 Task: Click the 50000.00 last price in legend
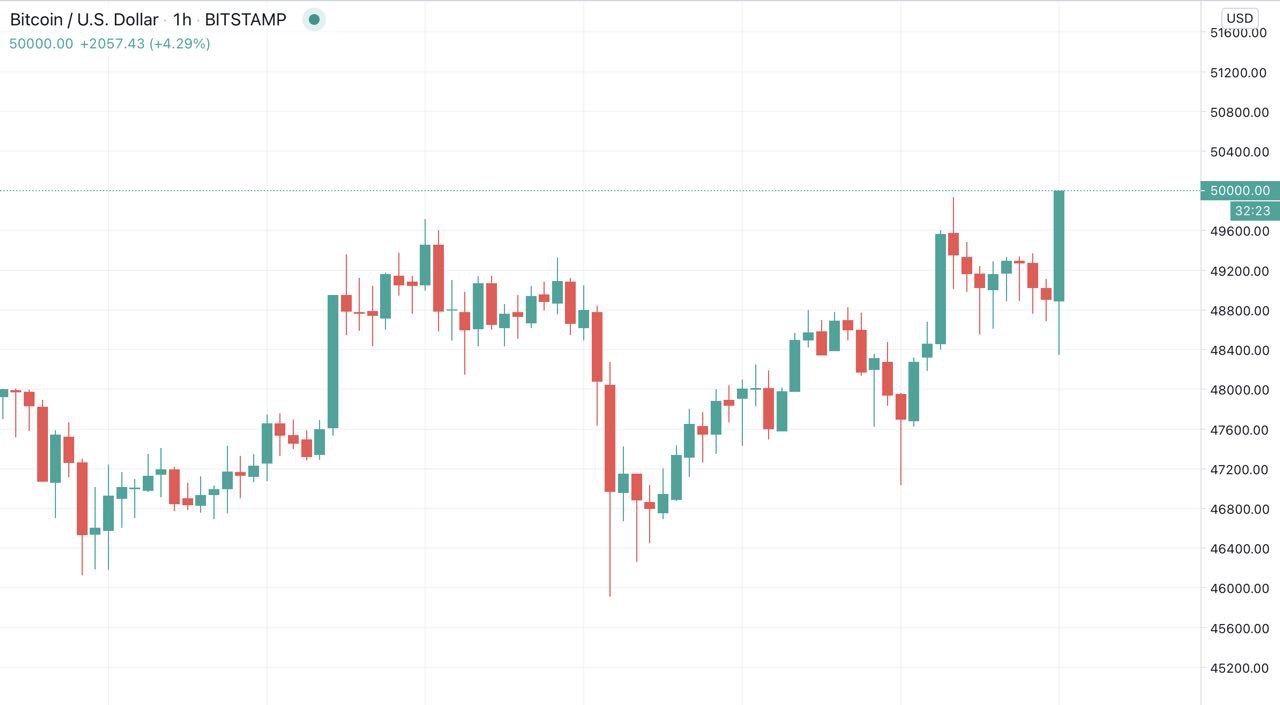pyautogui.click(x=41, y=44)
